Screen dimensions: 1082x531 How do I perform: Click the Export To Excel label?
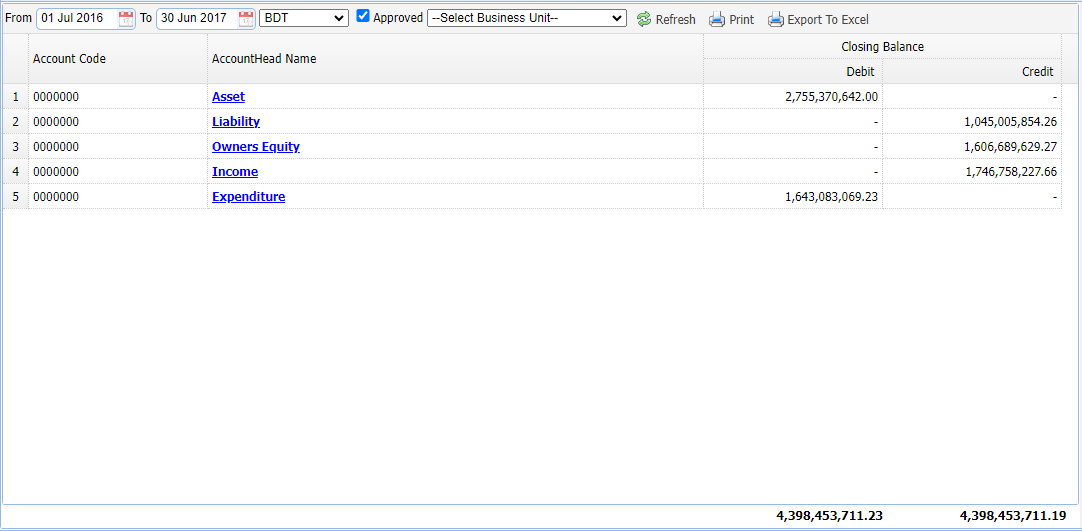point(828,20)
